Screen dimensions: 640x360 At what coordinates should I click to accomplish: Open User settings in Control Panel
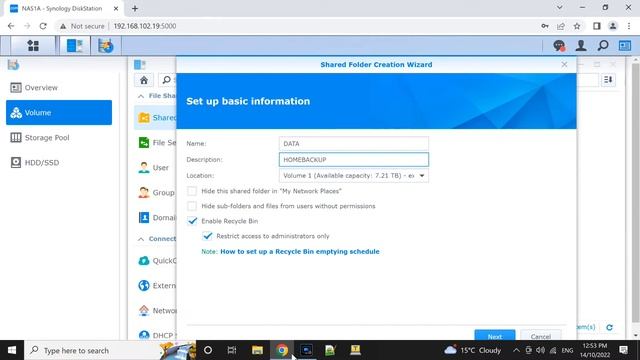click(156, 167)
